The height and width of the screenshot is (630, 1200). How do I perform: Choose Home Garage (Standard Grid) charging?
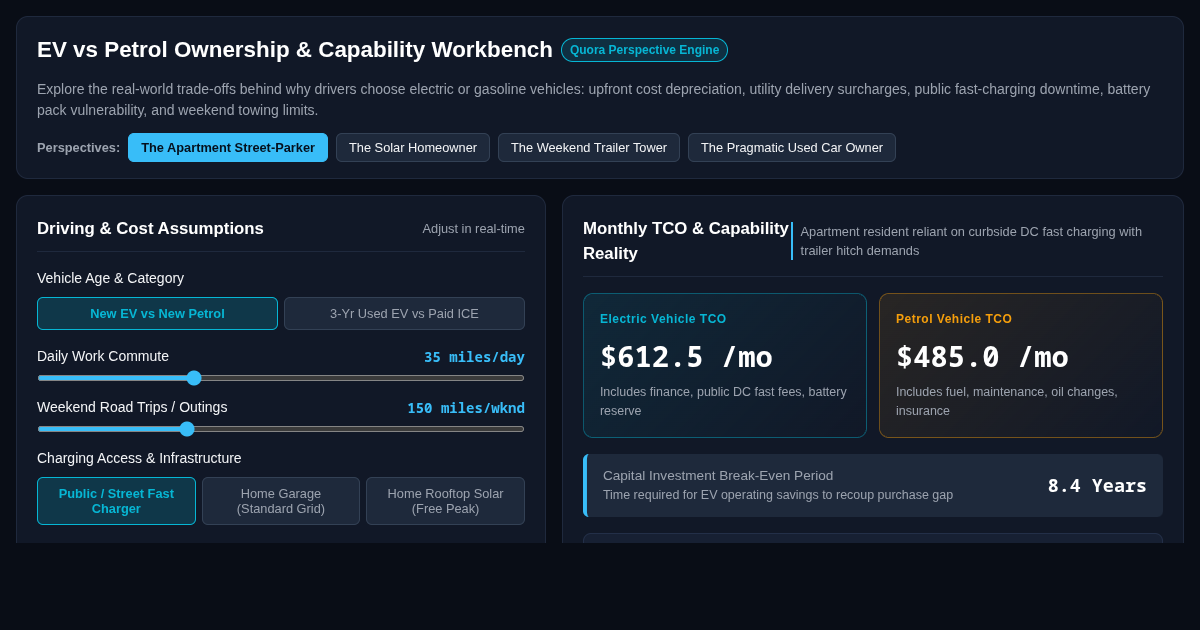tap(281, 501)
